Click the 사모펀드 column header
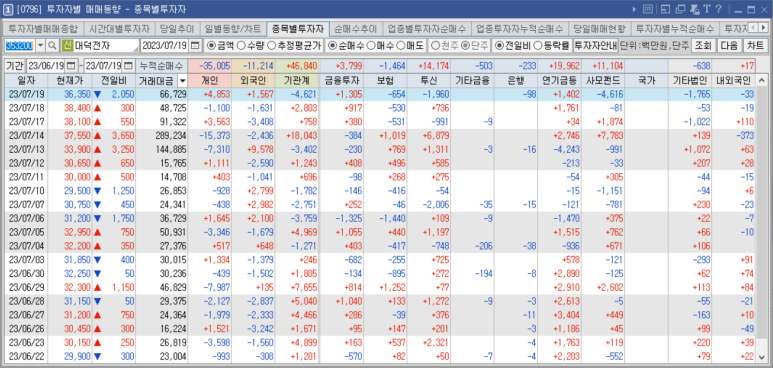 pyautogui.click(x=602, y=81)
